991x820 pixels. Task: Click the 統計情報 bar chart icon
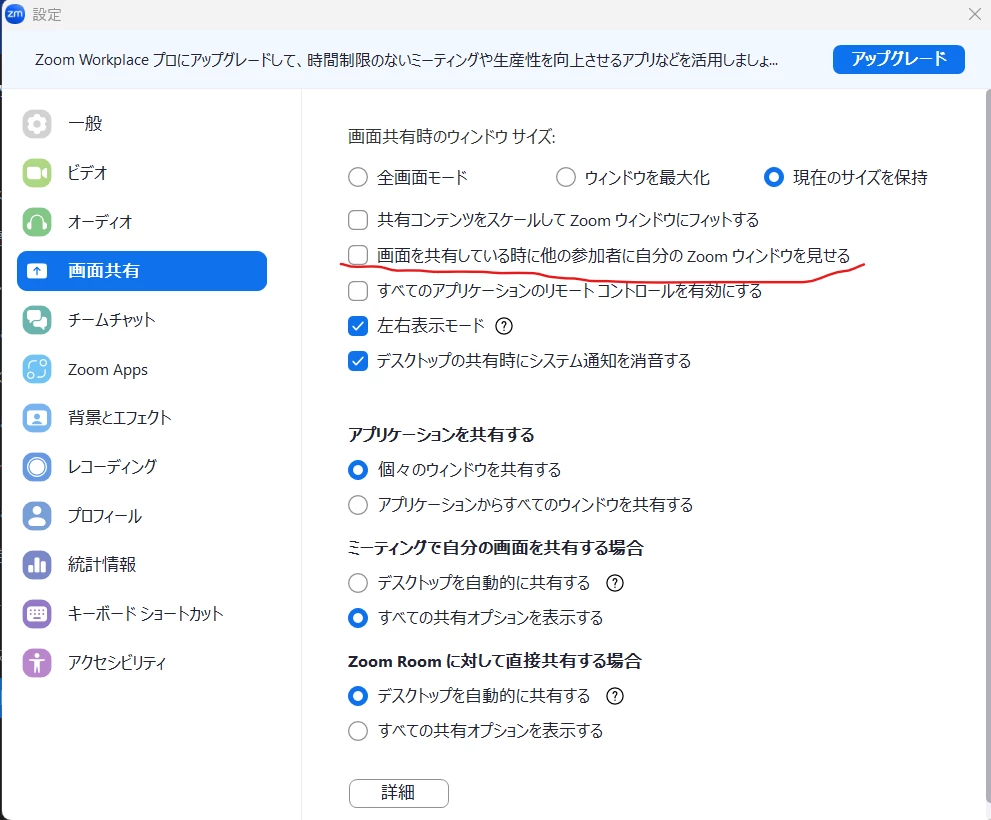[x=37, y=565]
